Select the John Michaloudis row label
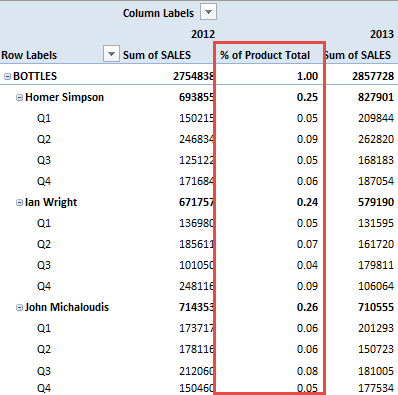 pos(67,307)
